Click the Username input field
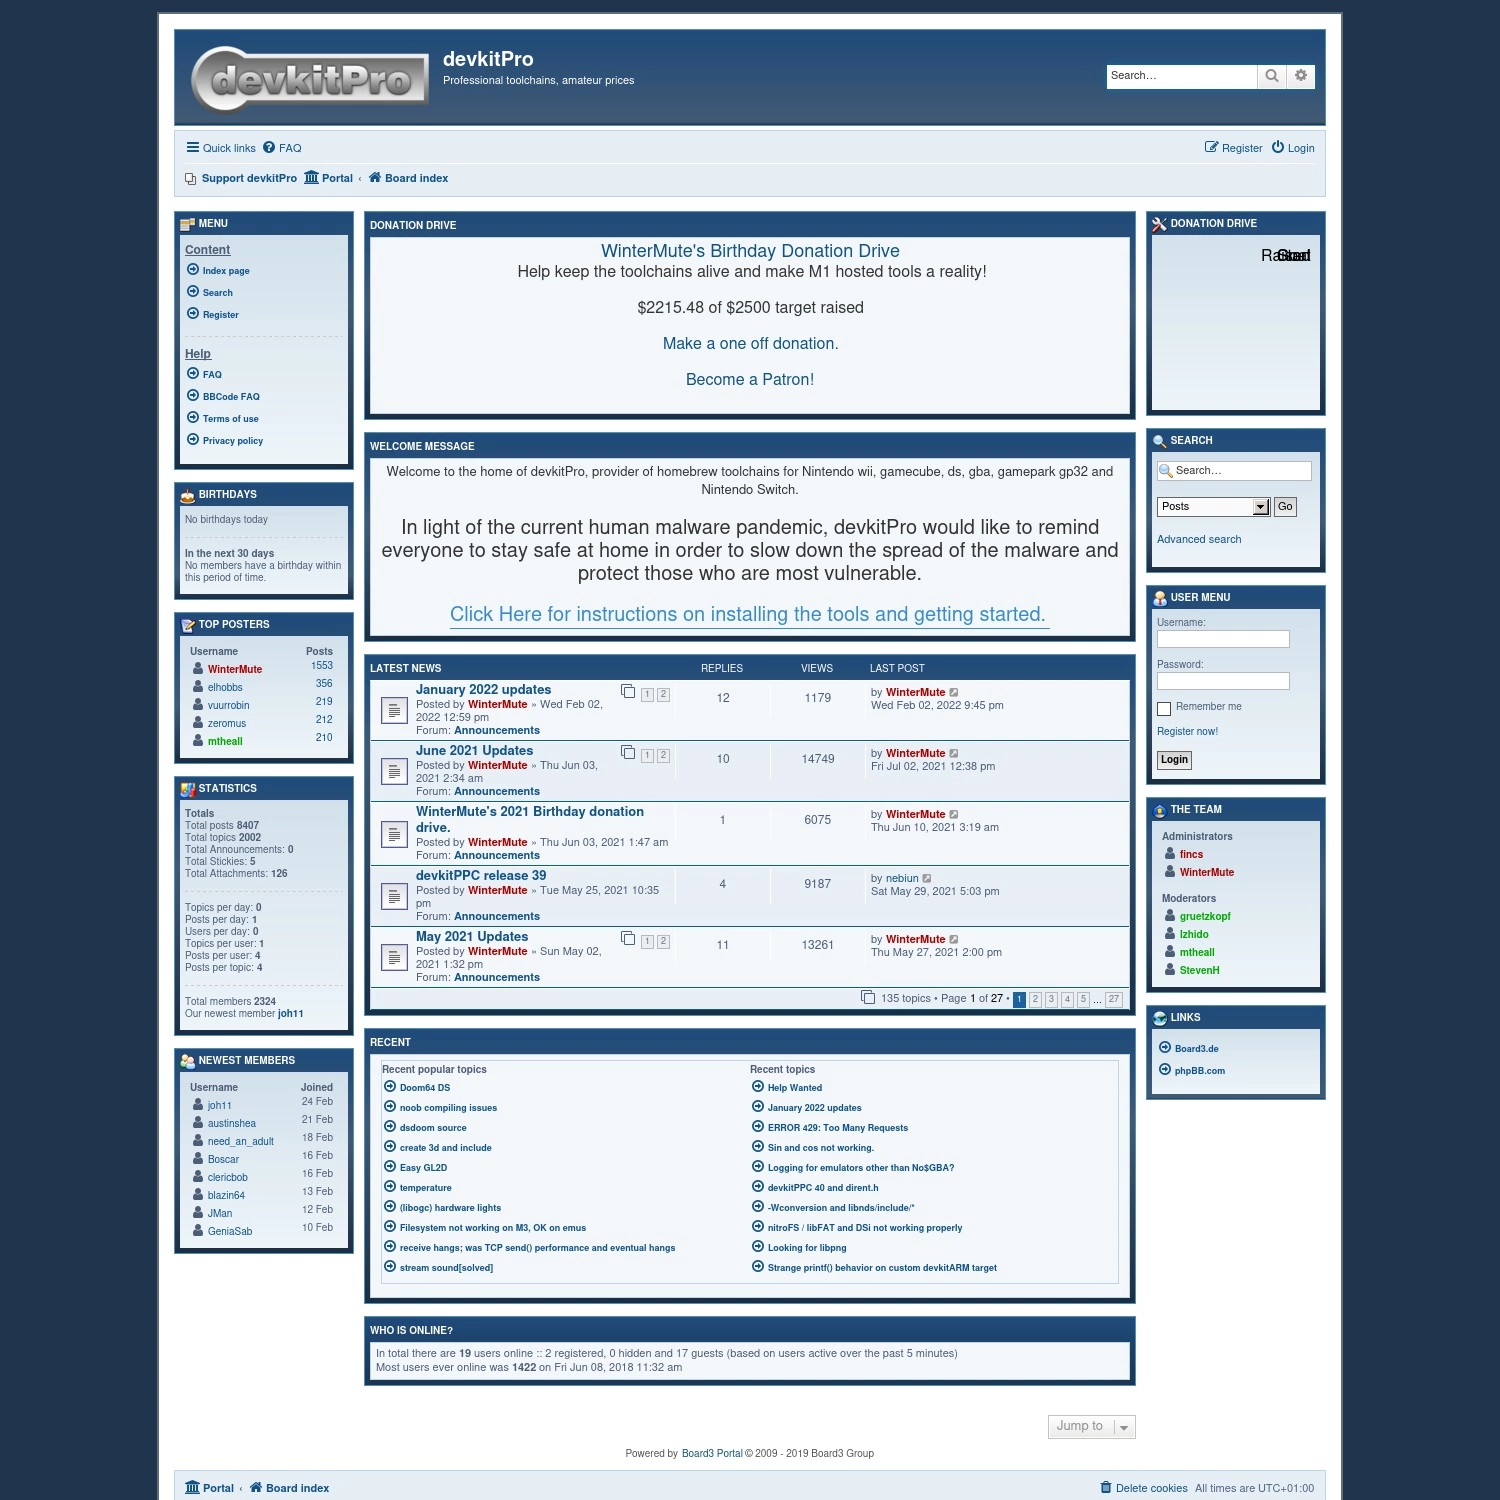1500x1500 pixels. click(x=1223, y=639)
